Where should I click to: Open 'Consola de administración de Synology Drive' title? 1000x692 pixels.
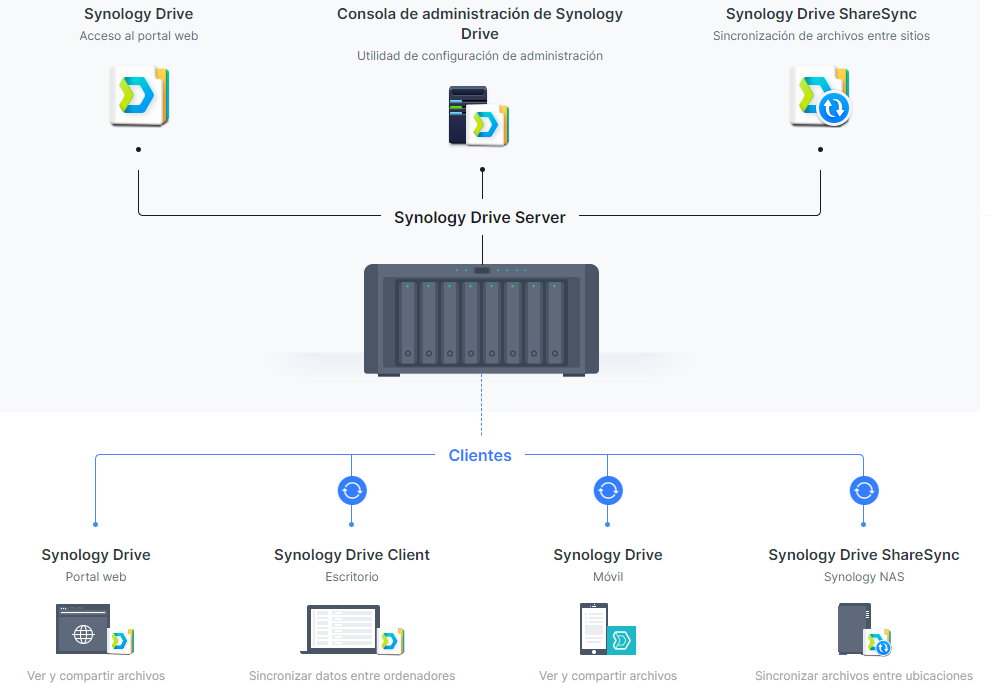[480, 24]
